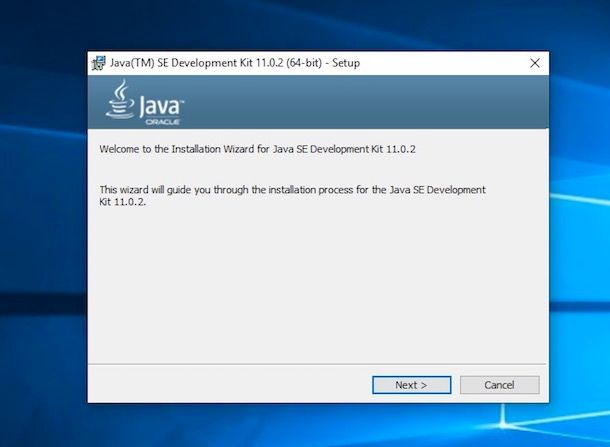Click 'Welcome to the Installation Wizard' text
Viewport: 610px width, 447px height.
point(258,149)
